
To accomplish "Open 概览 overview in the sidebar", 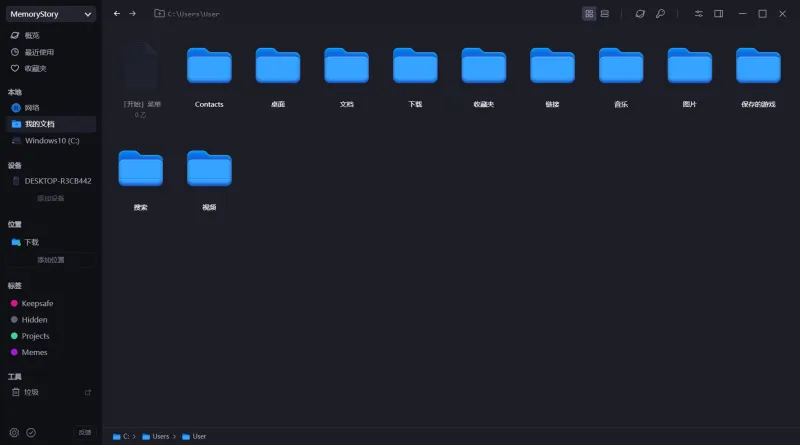I will 51,35.
